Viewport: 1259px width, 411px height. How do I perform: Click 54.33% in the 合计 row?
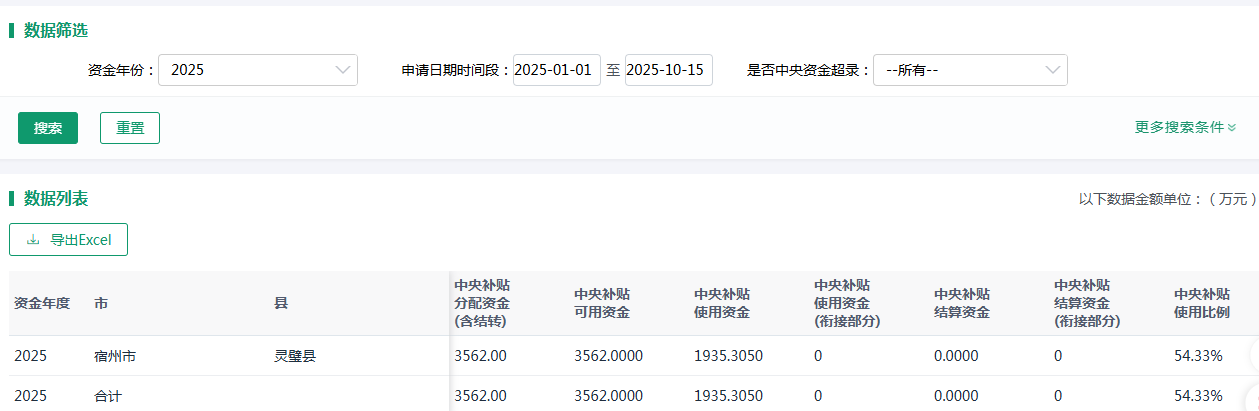click(1198, 396)
